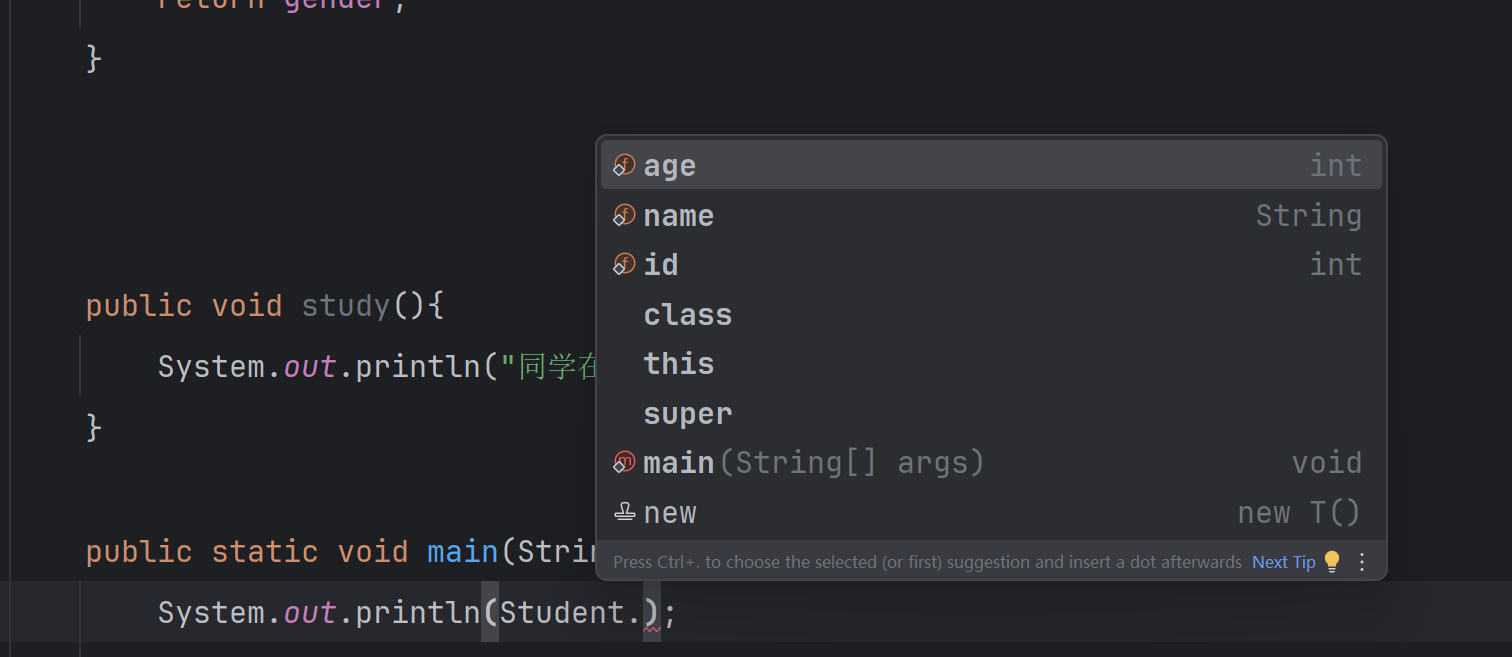Click the red error squiggle after Student.
Viewport: 1512px width, 657px height.
tap(651, 630)
